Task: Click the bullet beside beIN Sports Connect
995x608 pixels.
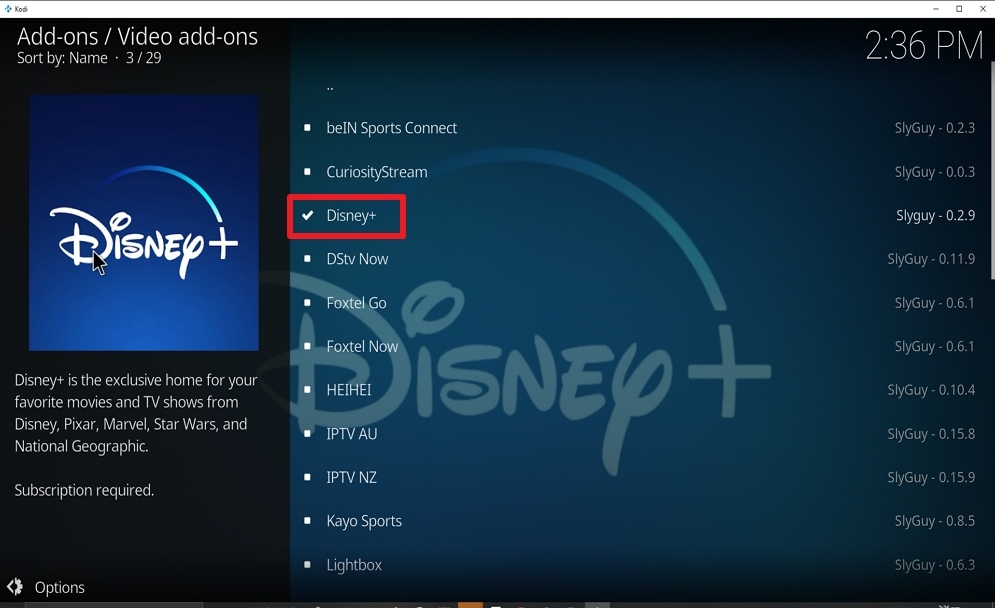Action: click(x=308, y=128)
